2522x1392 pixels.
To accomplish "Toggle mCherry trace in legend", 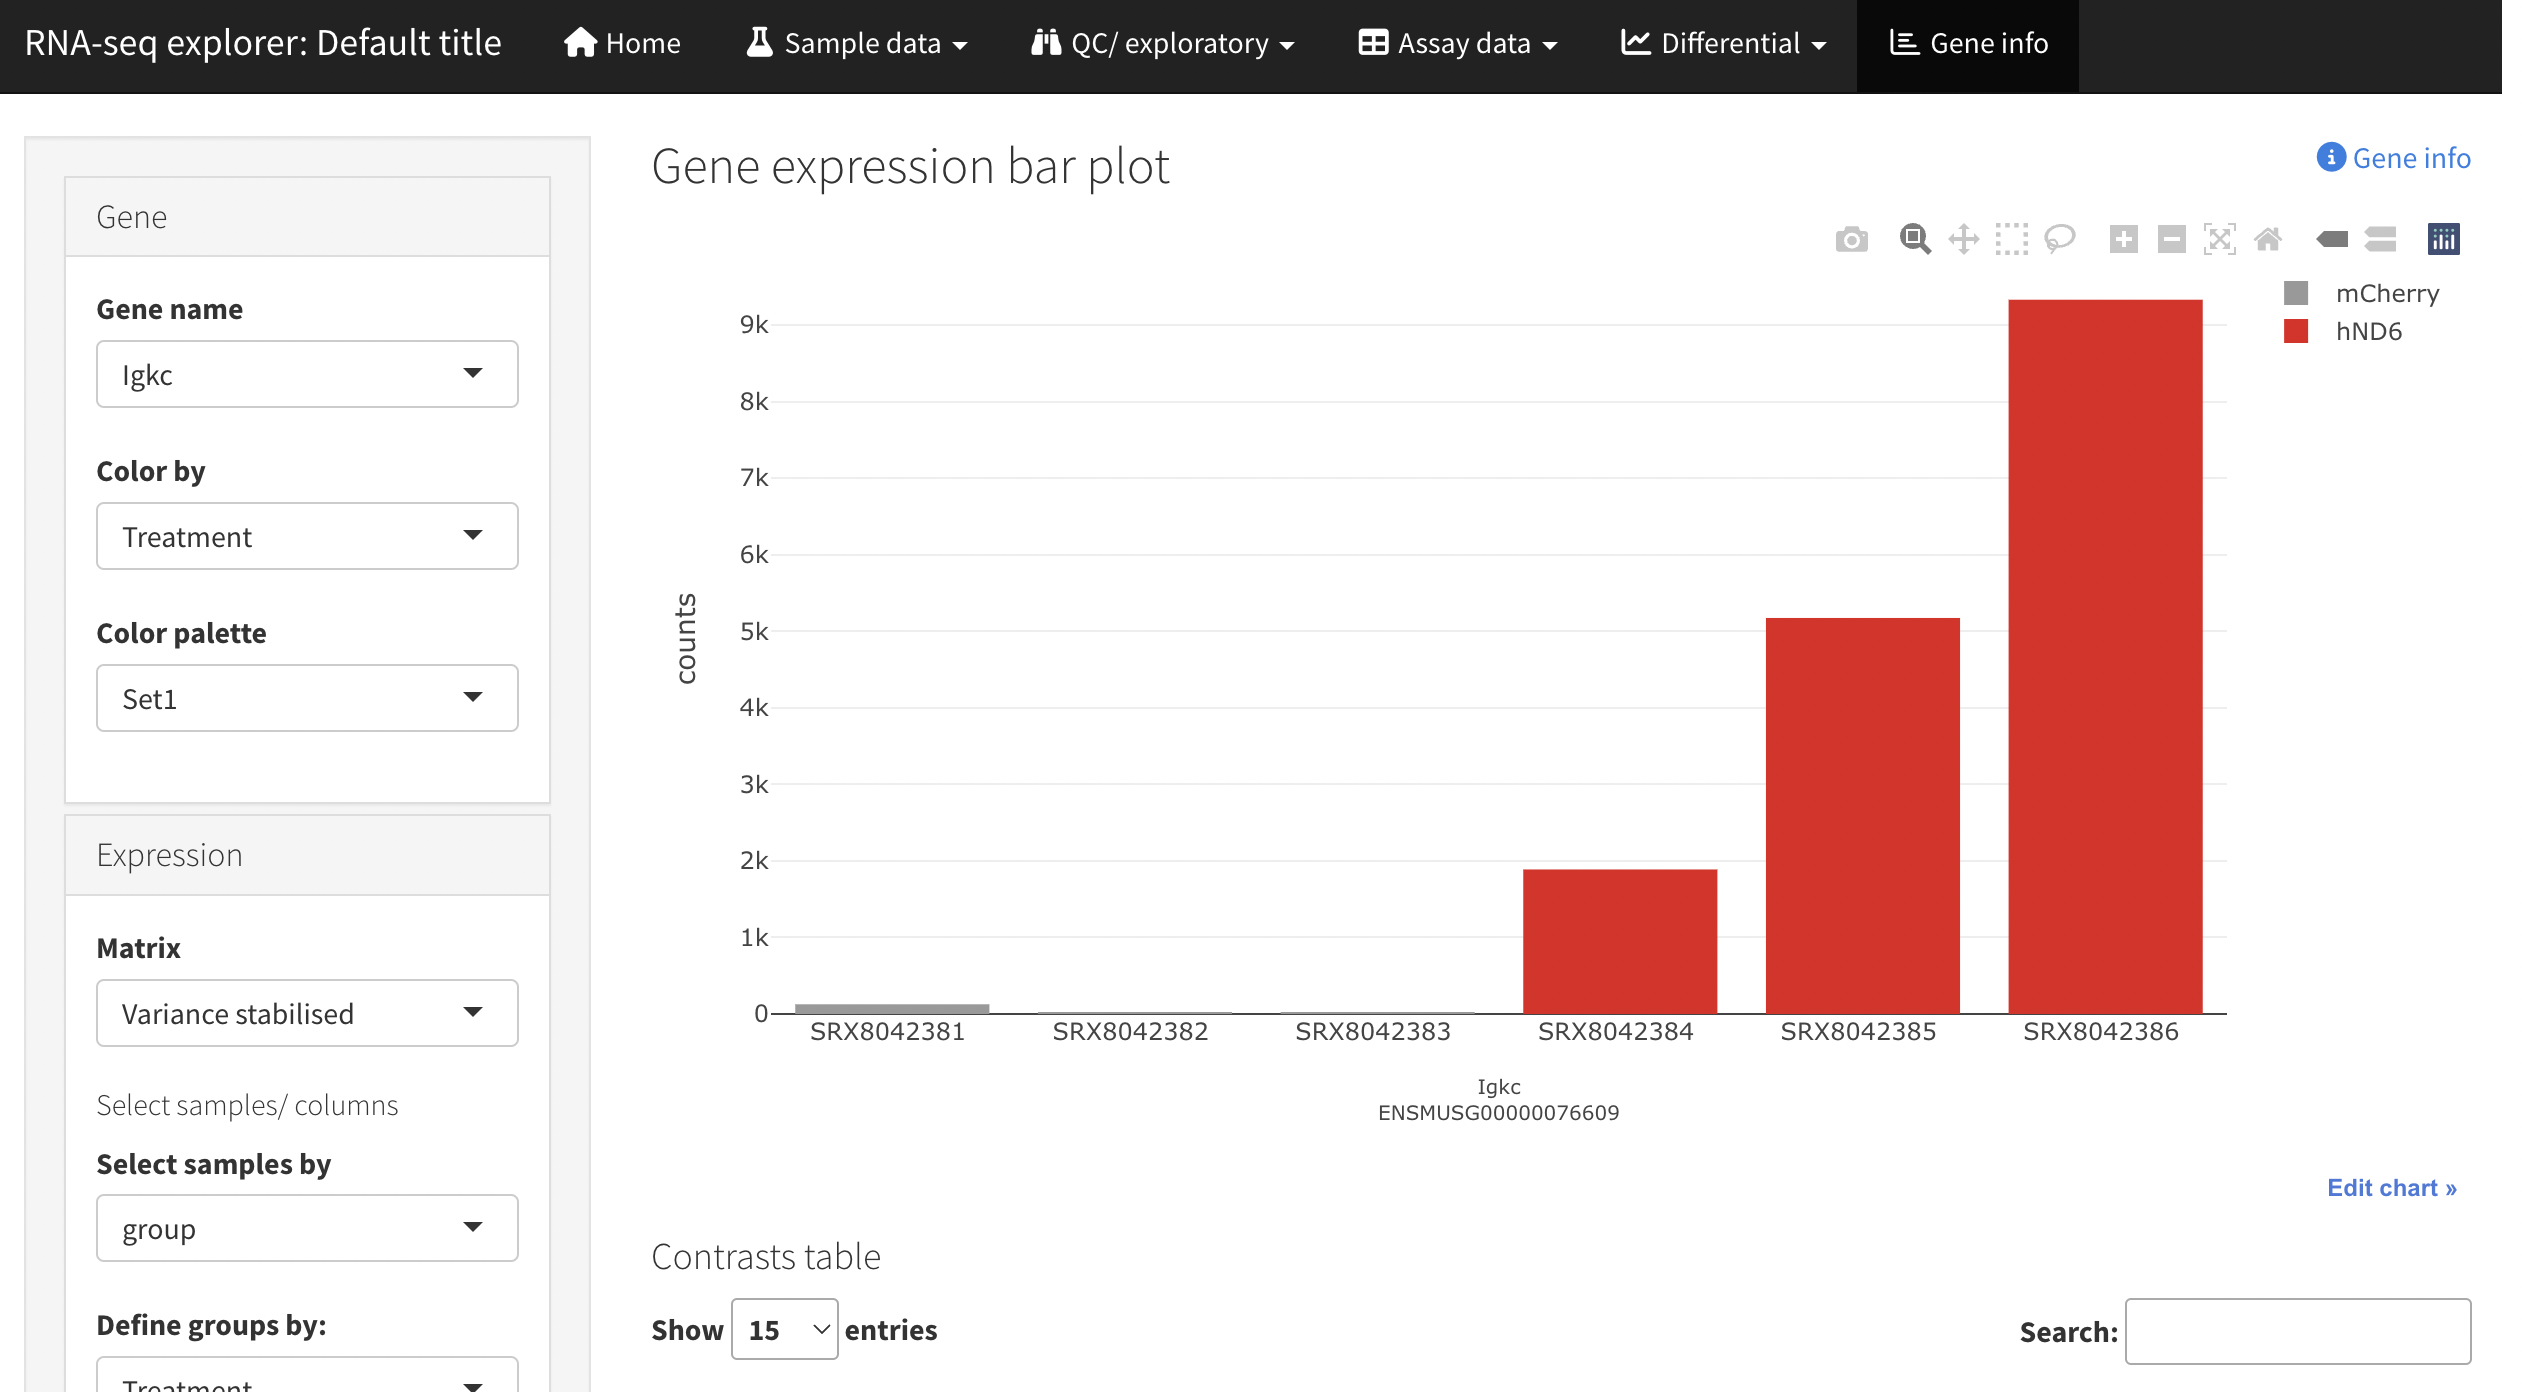I will pyautogui.click(x=2386, y=294).
